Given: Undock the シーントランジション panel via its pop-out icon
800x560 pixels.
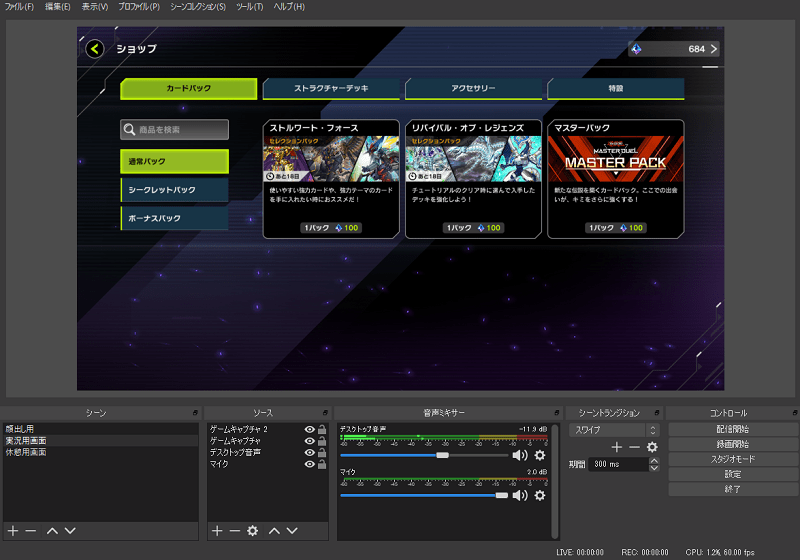Looking at the screenshot, I should point(657,413).
